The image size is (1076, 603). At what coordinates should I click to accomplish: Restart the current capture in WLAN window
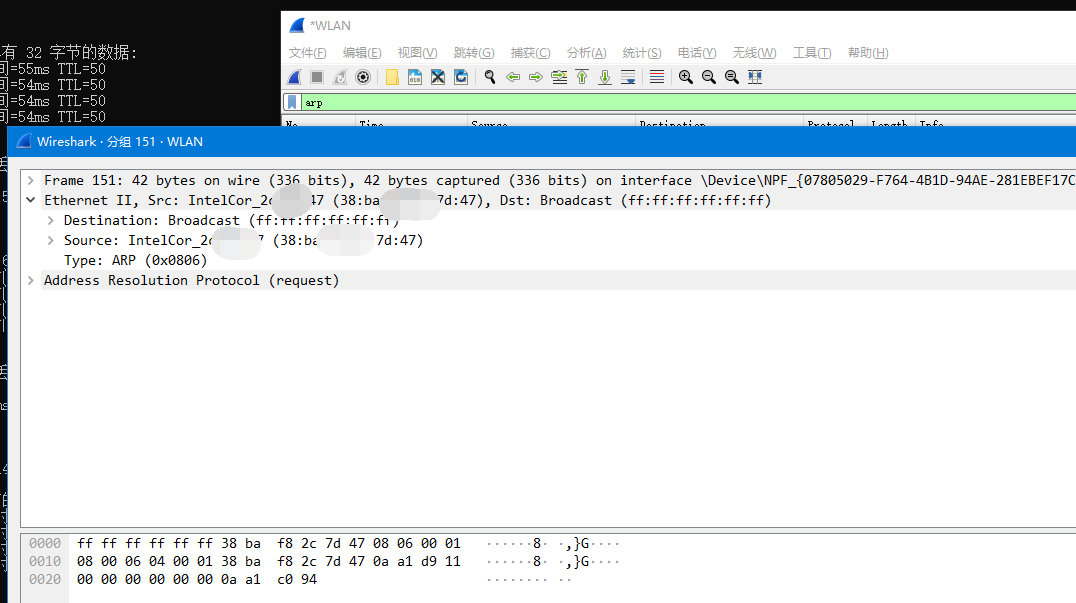tap(340, 77)
